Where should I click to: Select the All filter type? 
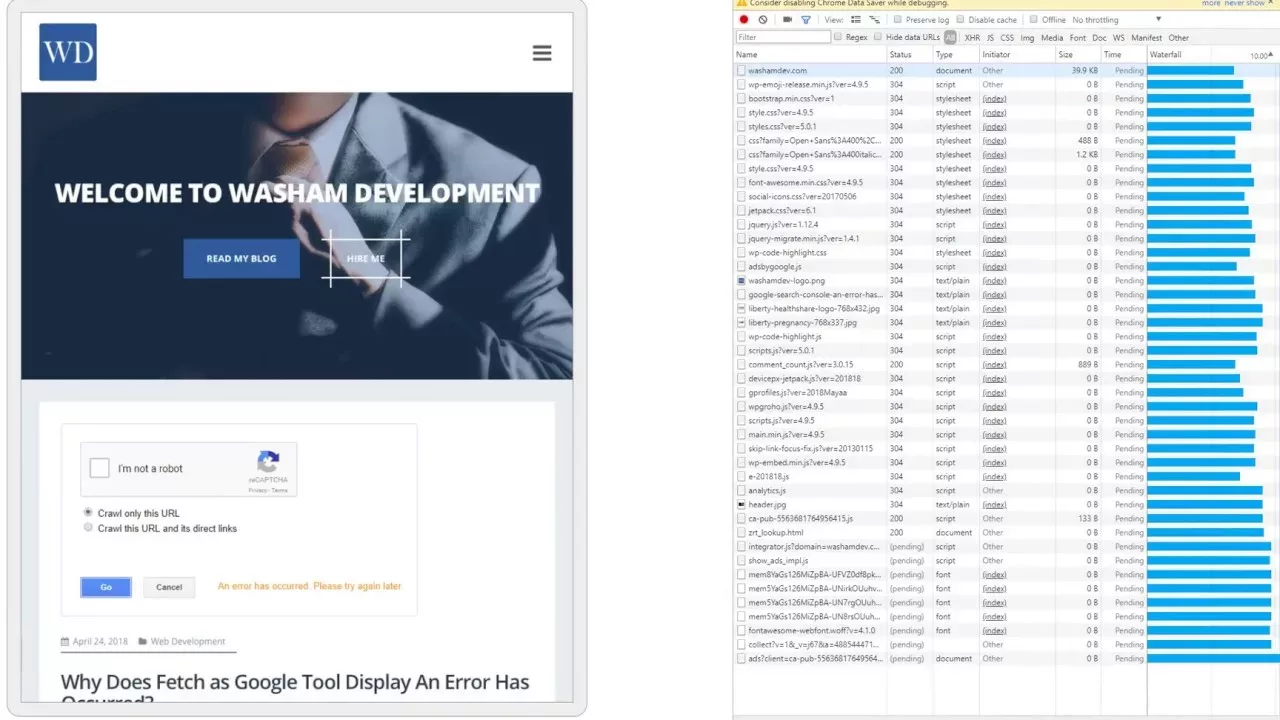[950, 37]
